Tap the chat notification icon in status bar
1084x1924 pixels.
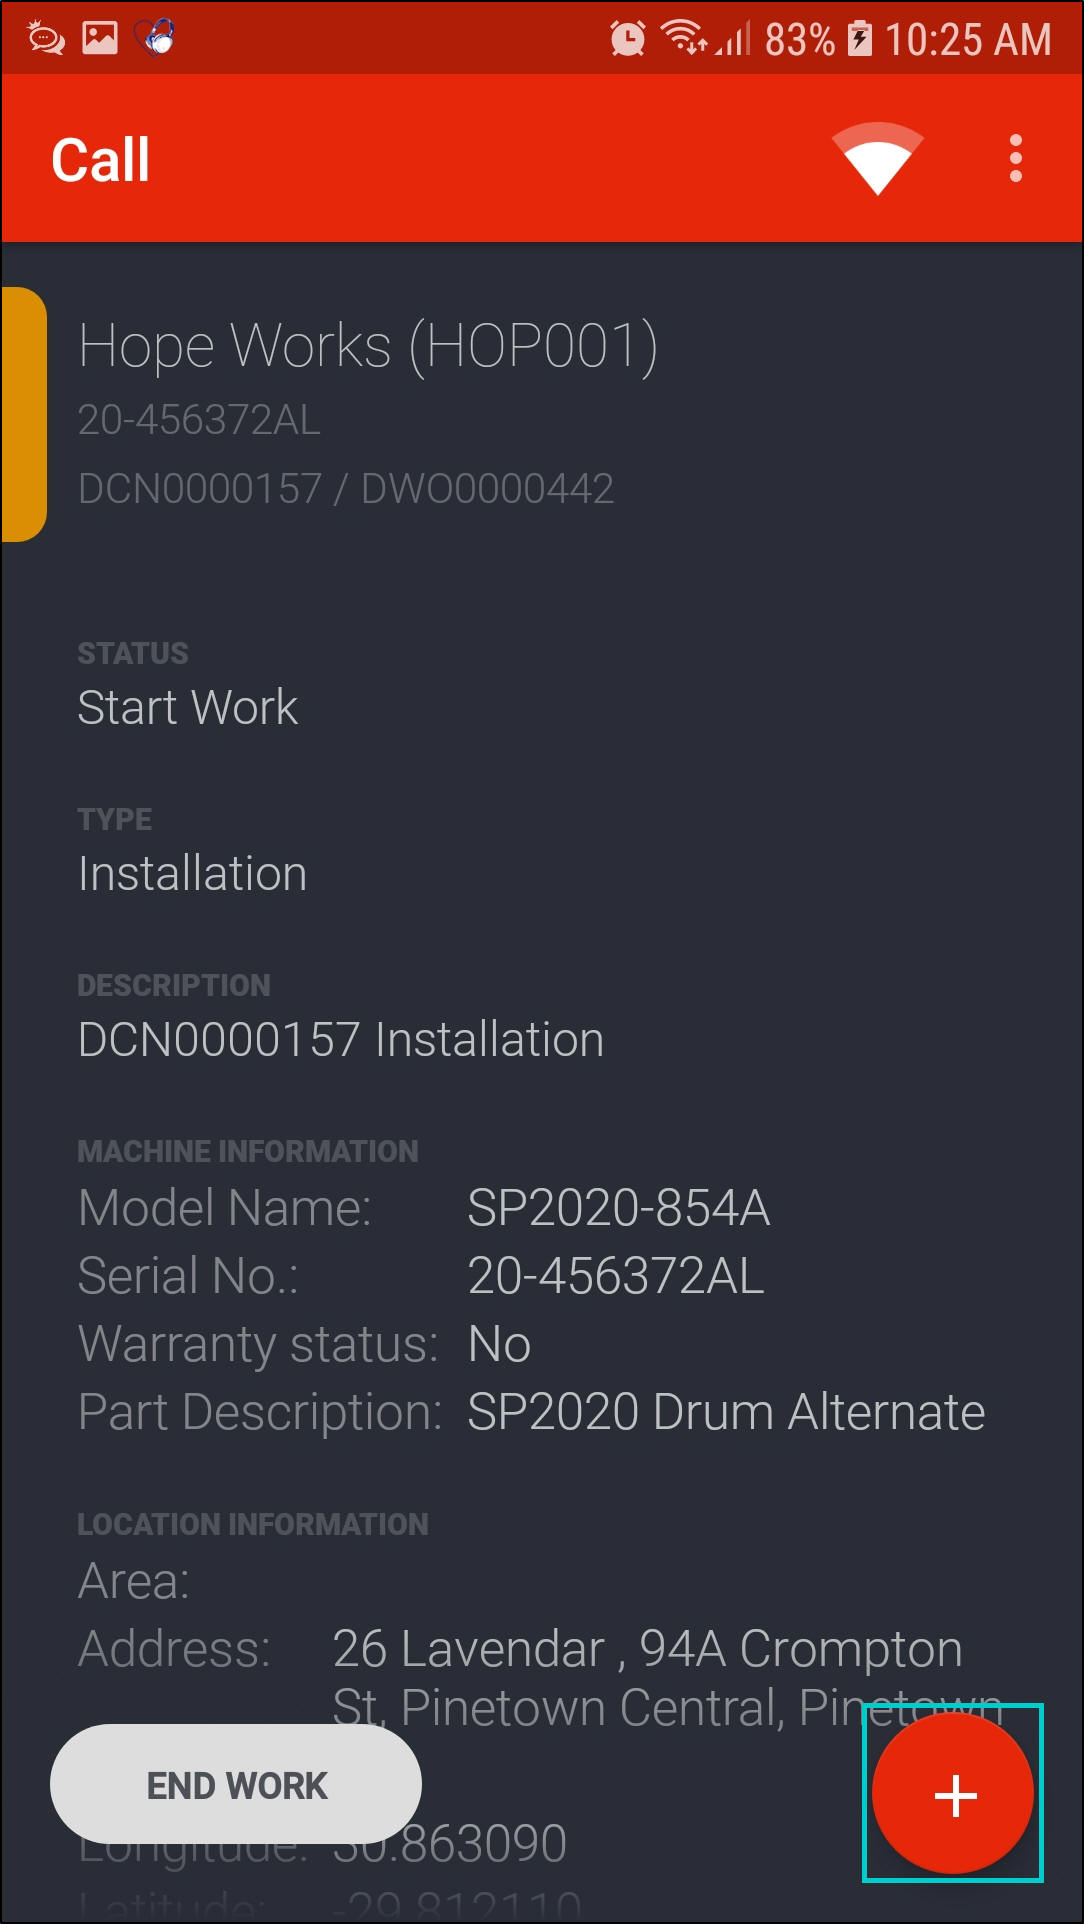46,39
